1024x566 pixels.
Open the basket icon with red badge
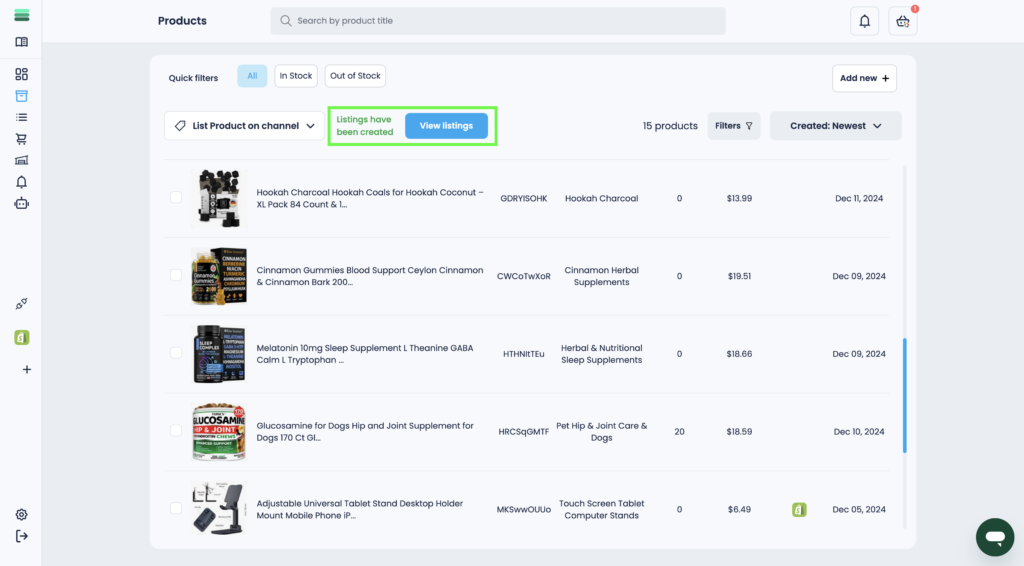click(x=902, y=21)
